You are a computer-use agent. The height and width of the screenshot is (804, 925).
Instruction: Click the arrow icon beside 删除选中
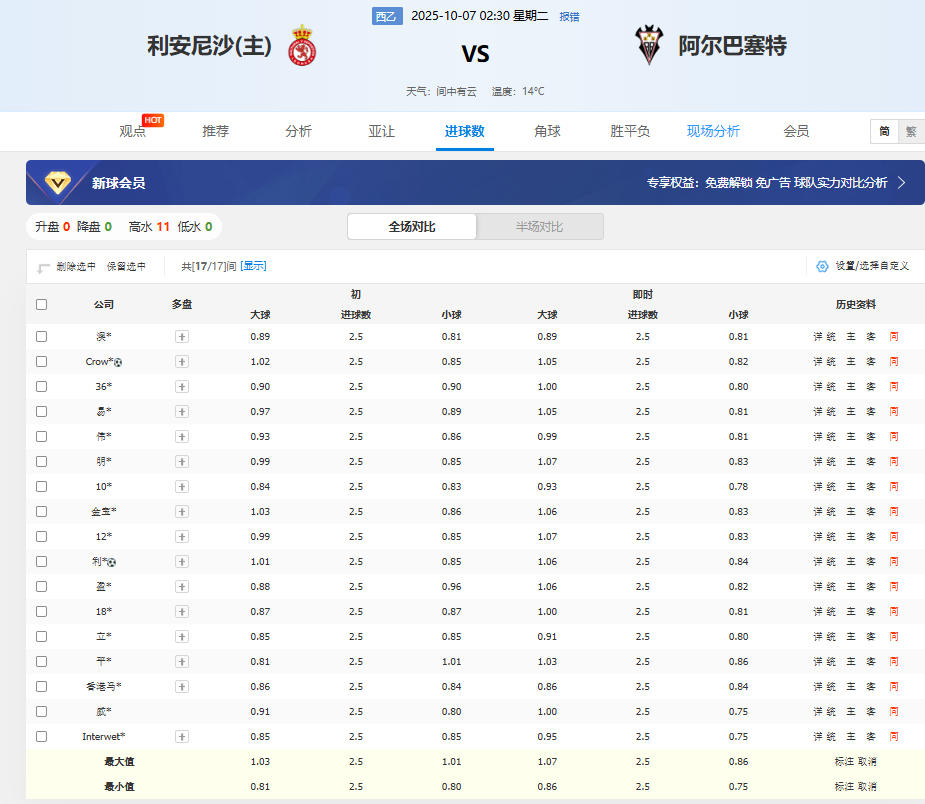[43, 267]
